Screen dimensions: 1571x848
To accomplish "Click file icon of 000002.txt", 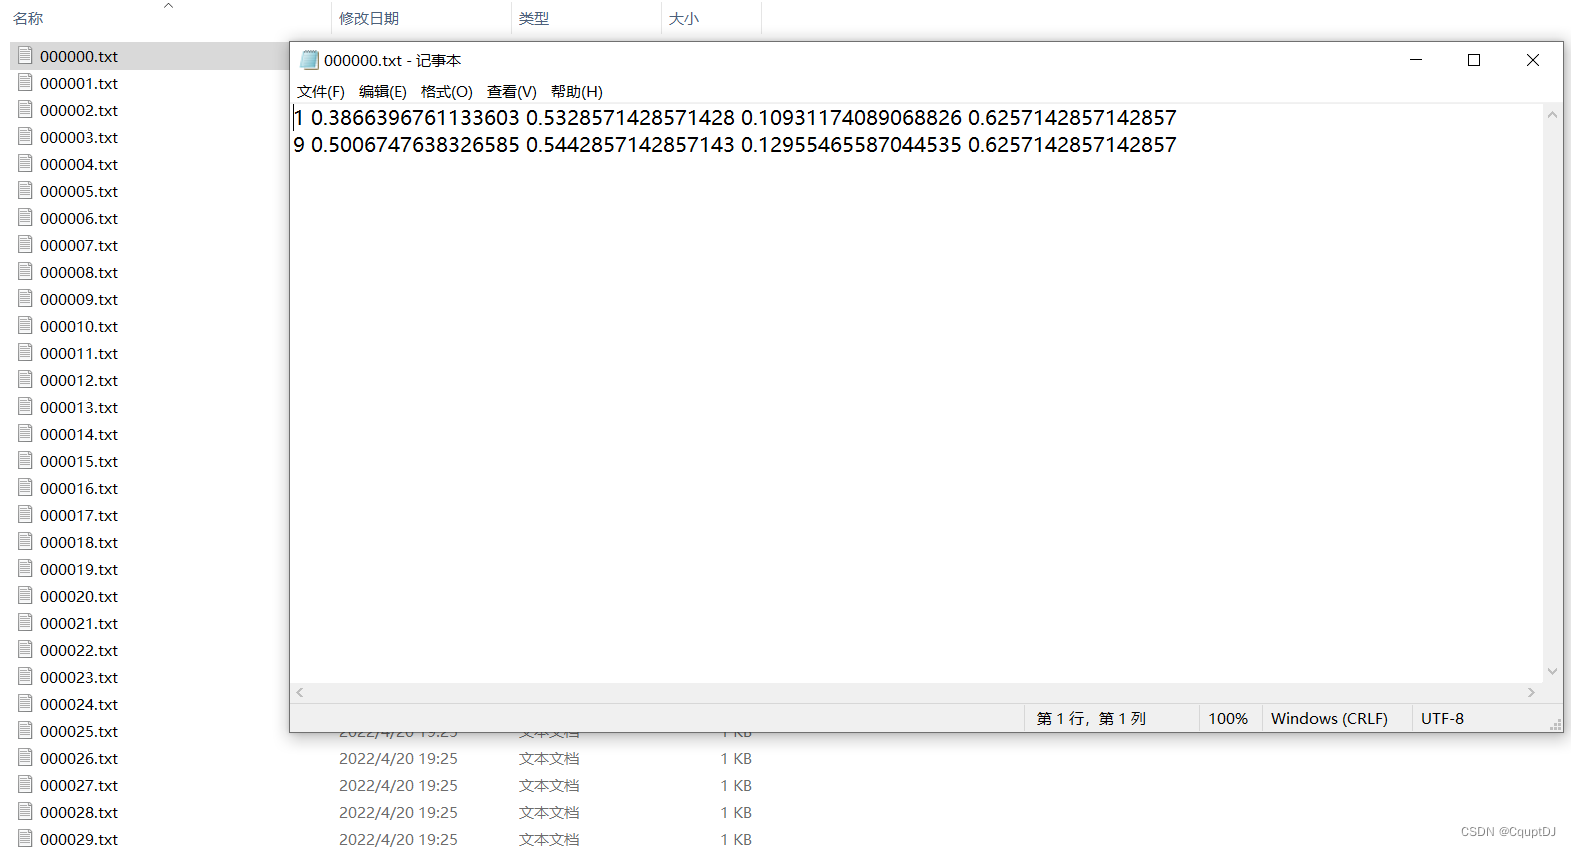I will coord(25,110).
